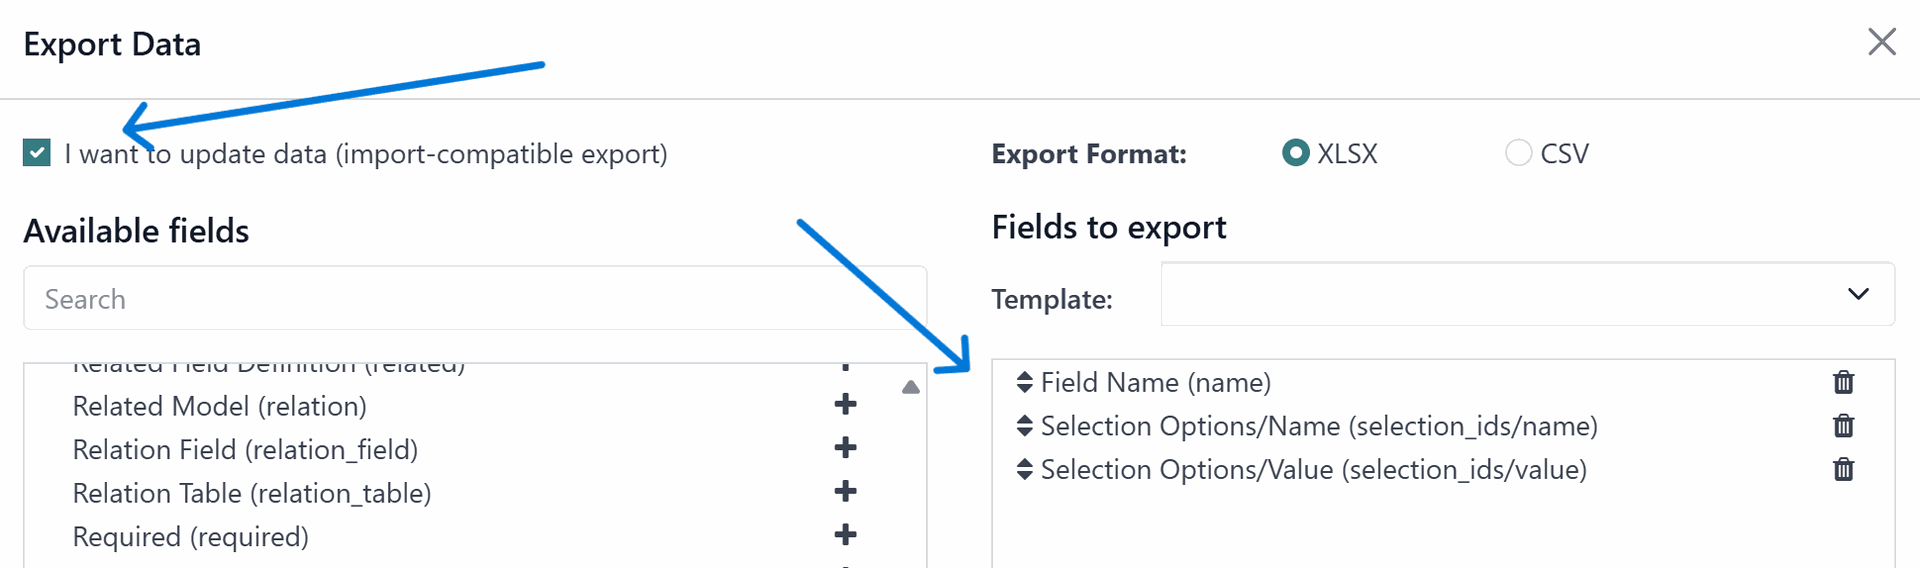Screen dimensions: 1920x568
Task: Click the available fields scrollbar up arrow
Action: (x=910, y=387)
